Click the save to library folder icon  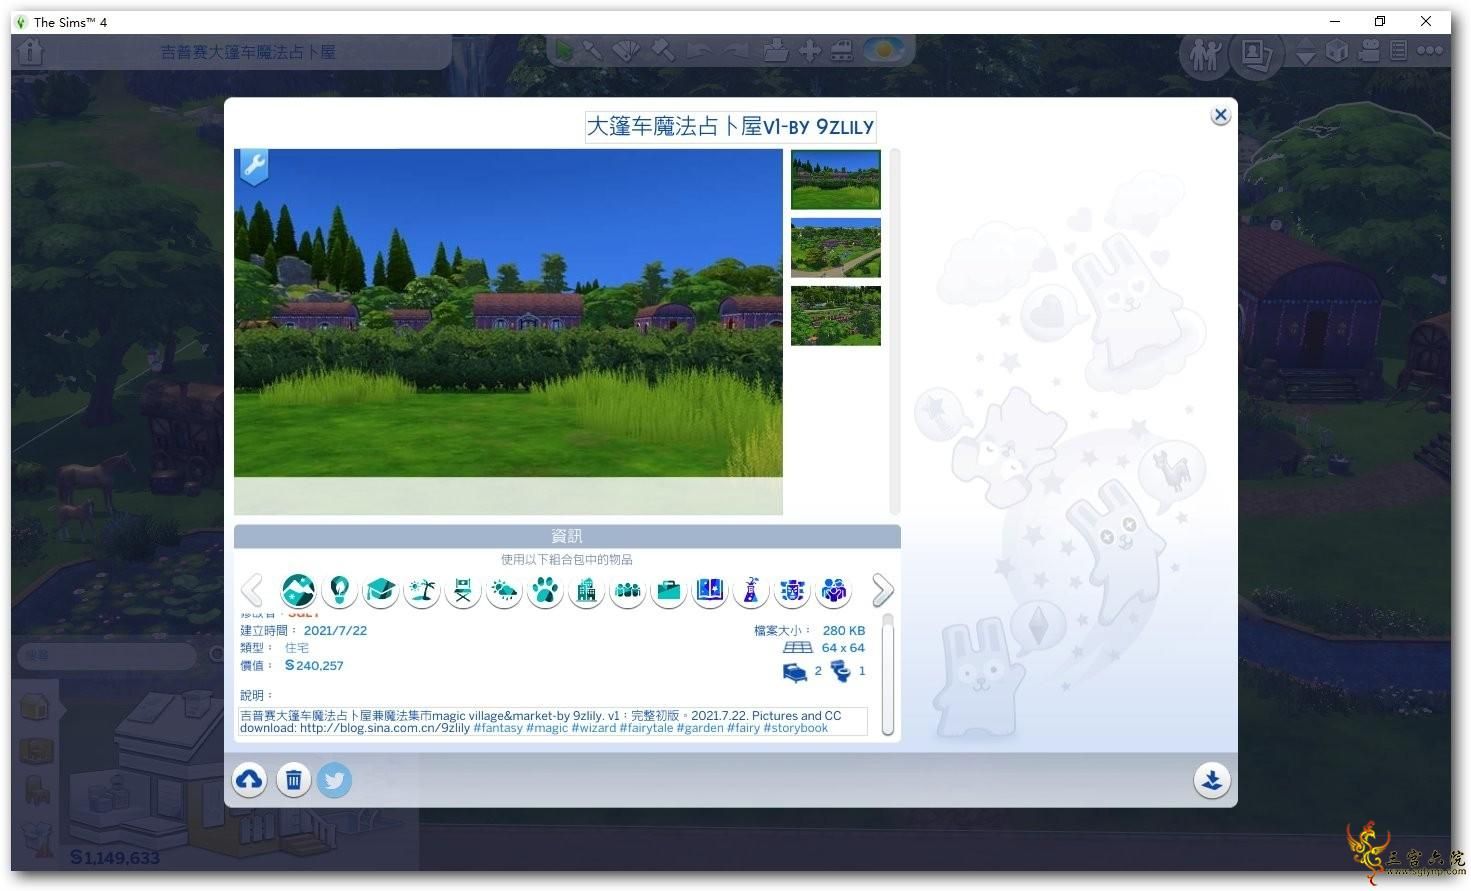point(776,50)
